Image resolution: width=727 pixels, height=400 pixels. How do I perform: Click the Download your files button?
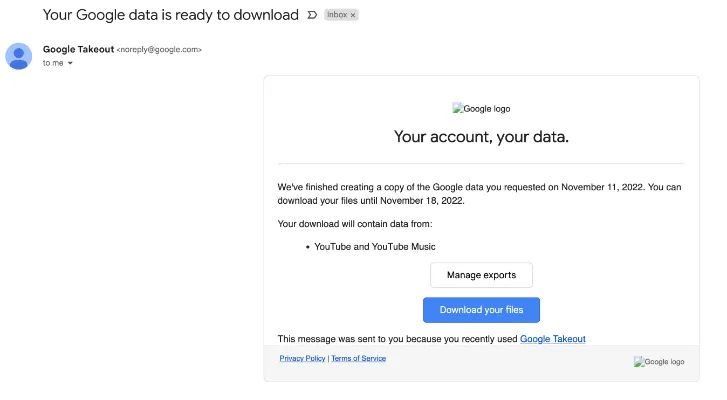[x=481, y=310]
